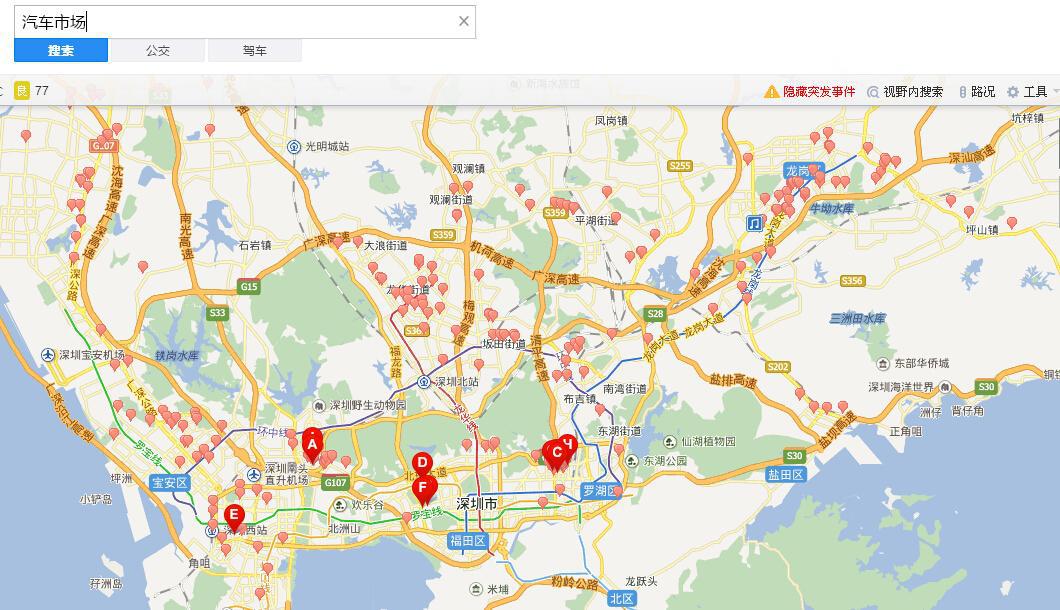Click the blue 搜索 search button

point(61,50)
